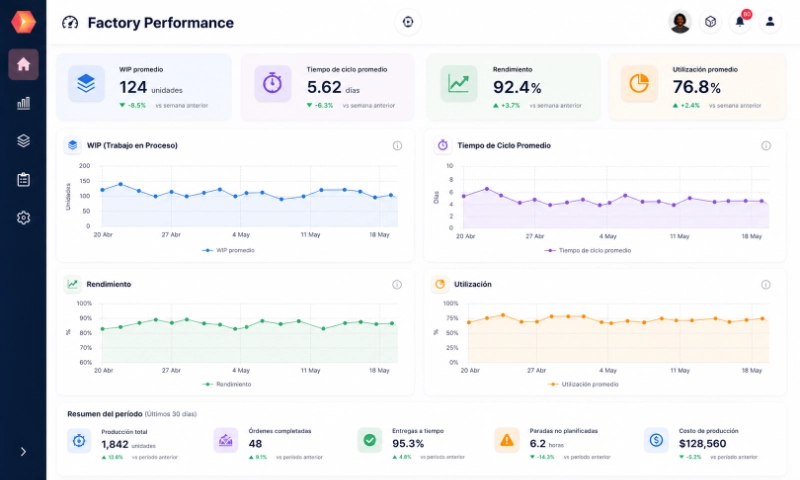The width and height of the screenshot is (800, 480).
Task: Click the 124 unidades value
Action: tap(151, 88)
